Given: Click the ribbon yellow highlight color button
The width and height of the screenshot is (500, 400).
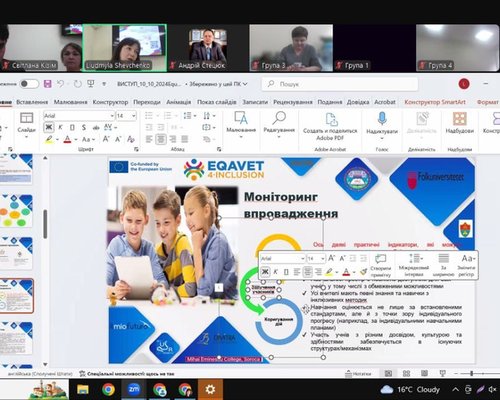Looking at the screenshot, I should 49,139.
